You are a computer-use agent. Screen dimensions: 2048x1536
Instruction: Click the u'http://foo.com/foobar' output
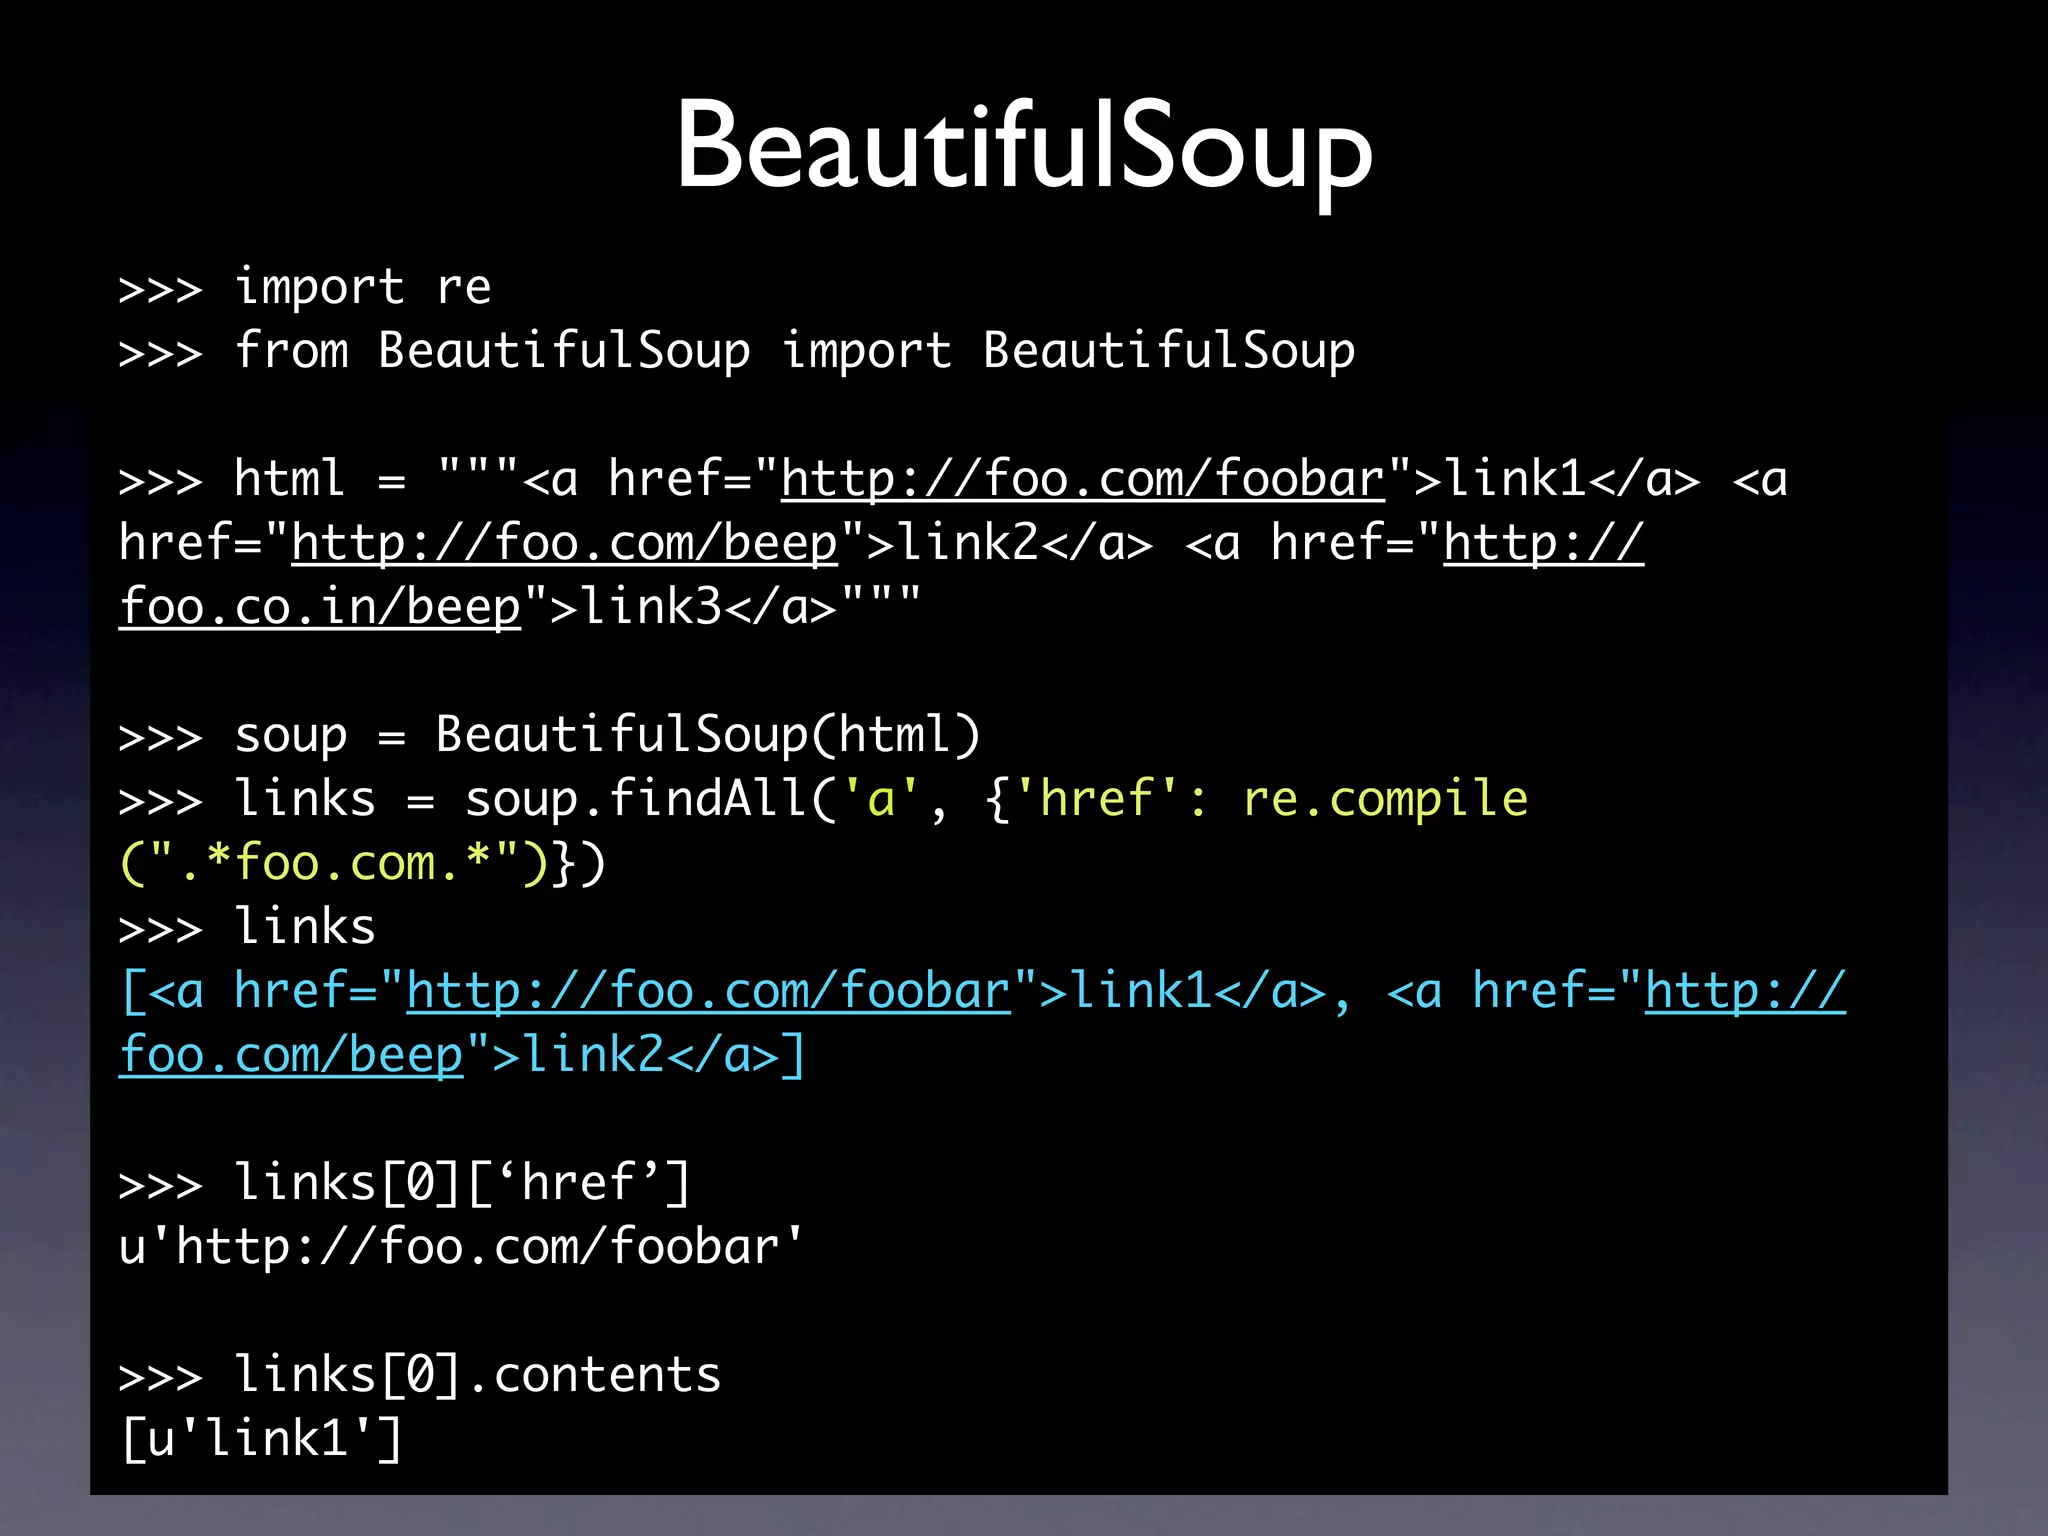click(x=461, y=1247)
